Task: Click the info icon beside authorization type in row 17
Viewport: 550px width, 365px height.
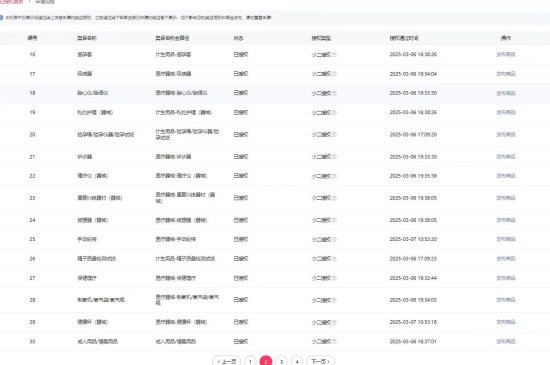Action: click(334, 74)
